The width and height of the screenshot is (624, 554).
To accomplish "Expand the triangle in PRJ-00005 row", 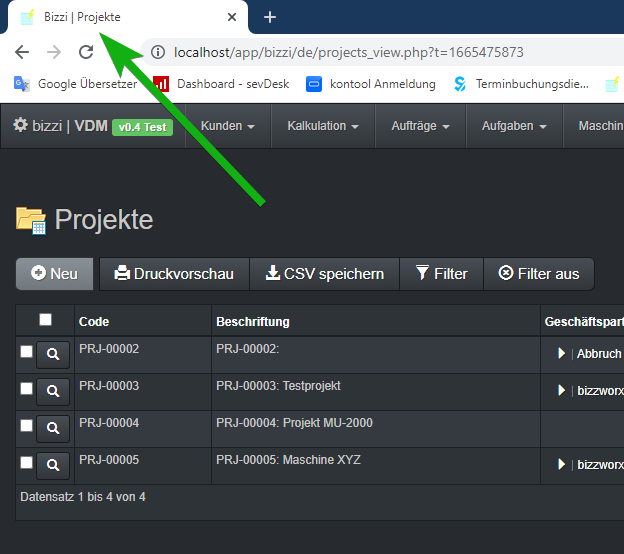I will click(562, 464).
